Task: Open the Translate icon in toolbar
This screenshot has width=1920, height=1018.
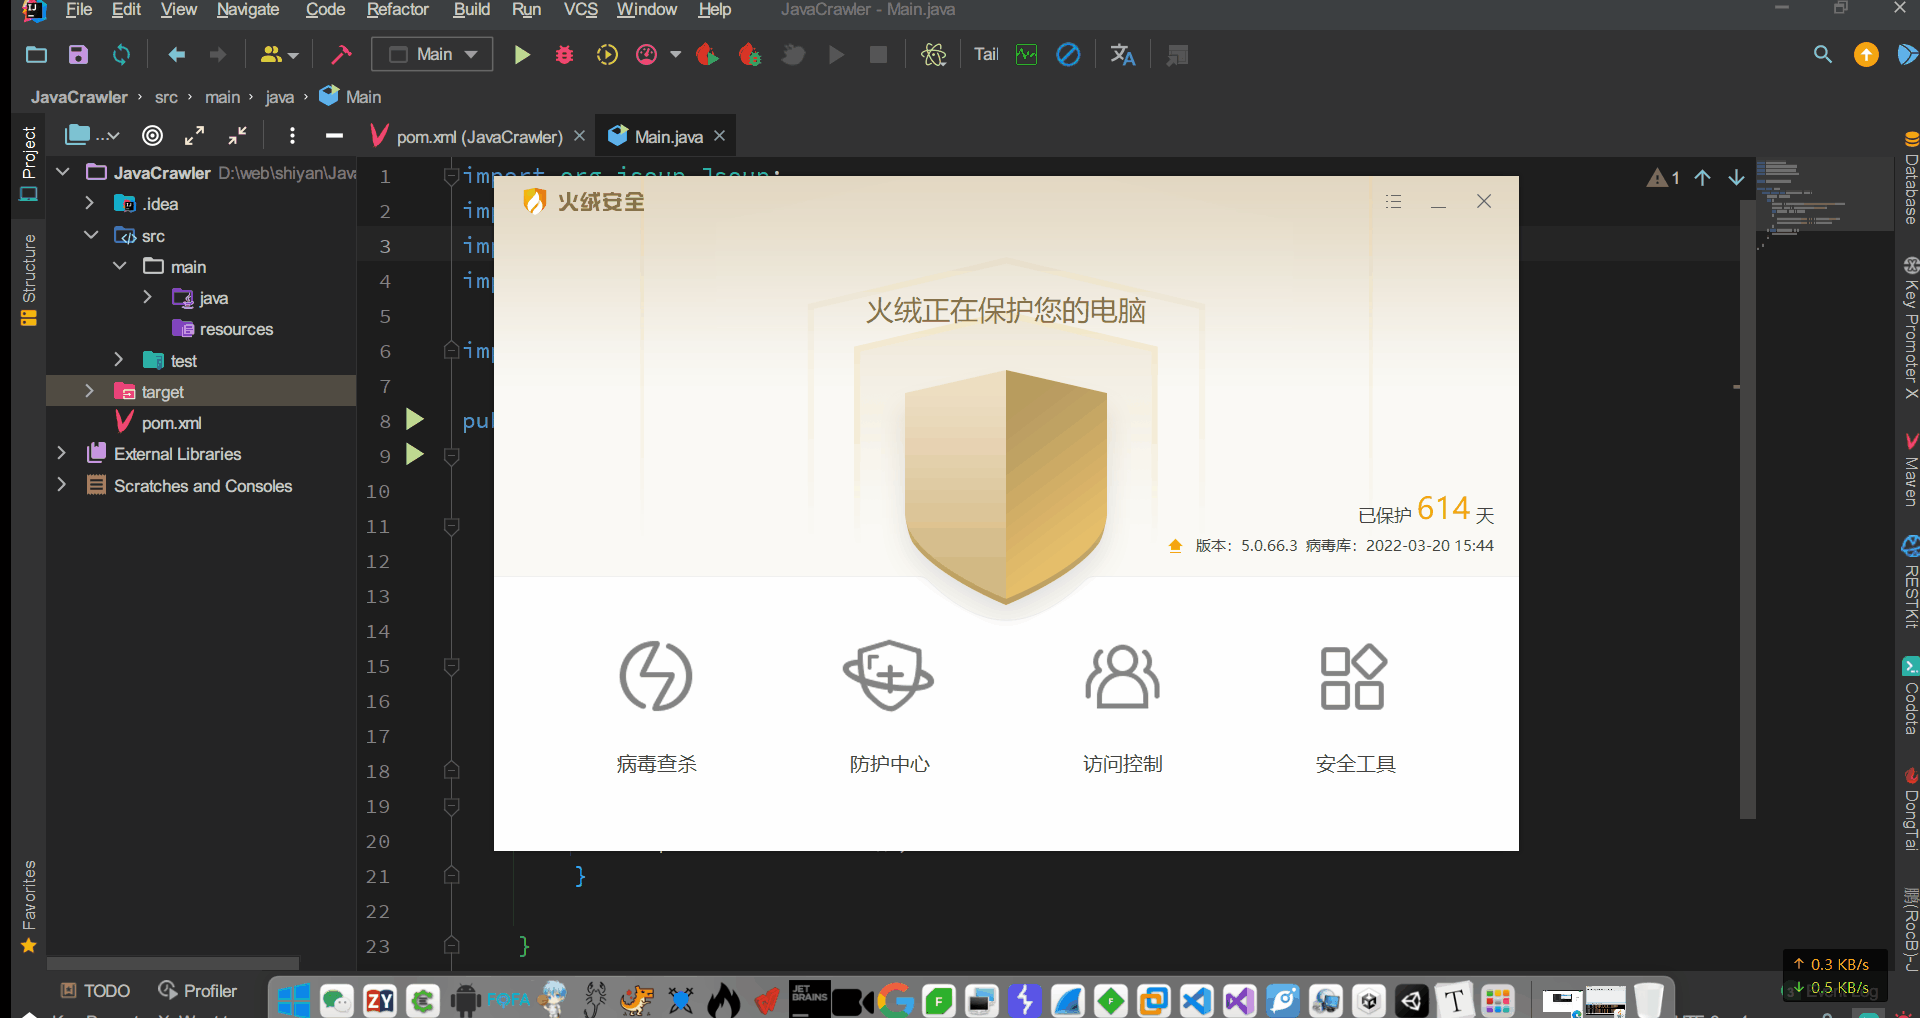Action: (1122, 55)
